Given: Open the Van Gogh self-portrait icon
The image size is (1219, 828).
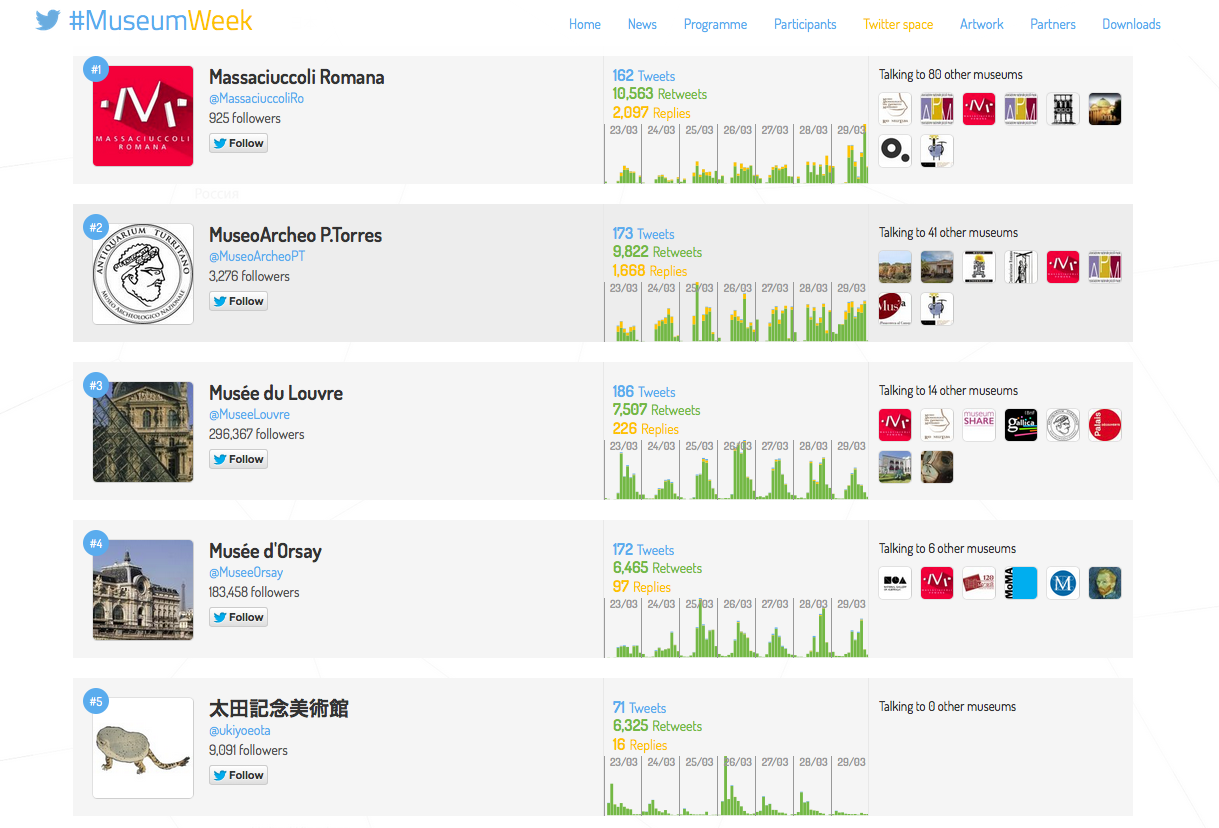Looking at the screenshot, I should (x=1105, y=583).
